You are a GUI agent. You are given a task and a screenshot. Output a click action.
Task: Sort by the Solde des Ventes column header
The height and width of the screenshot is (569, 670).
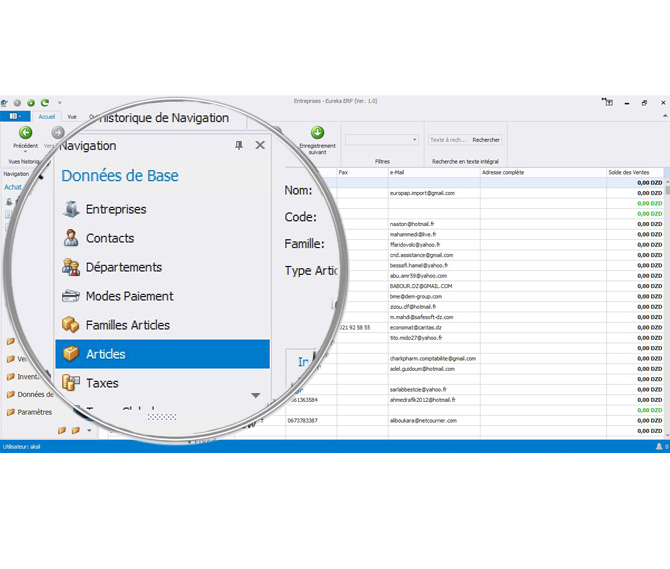[x=635, y=173]
